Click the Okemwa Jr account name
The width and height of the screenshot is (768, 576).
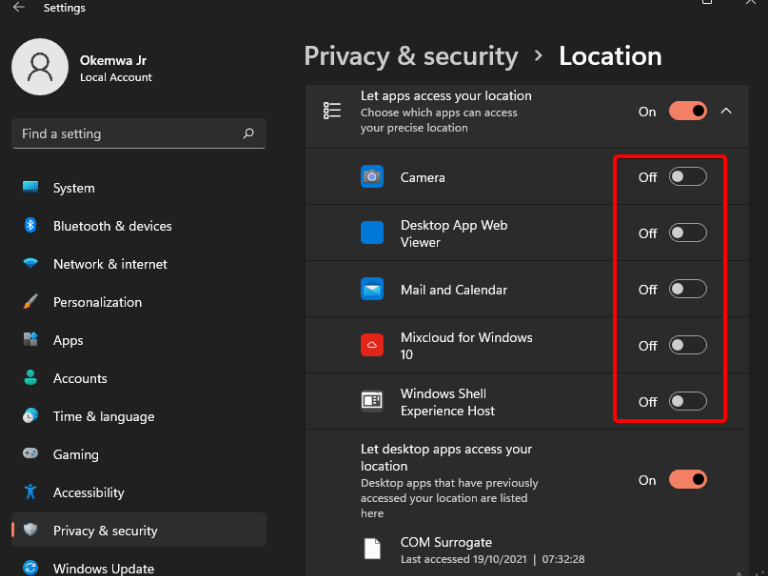click(x=113, y=60)
